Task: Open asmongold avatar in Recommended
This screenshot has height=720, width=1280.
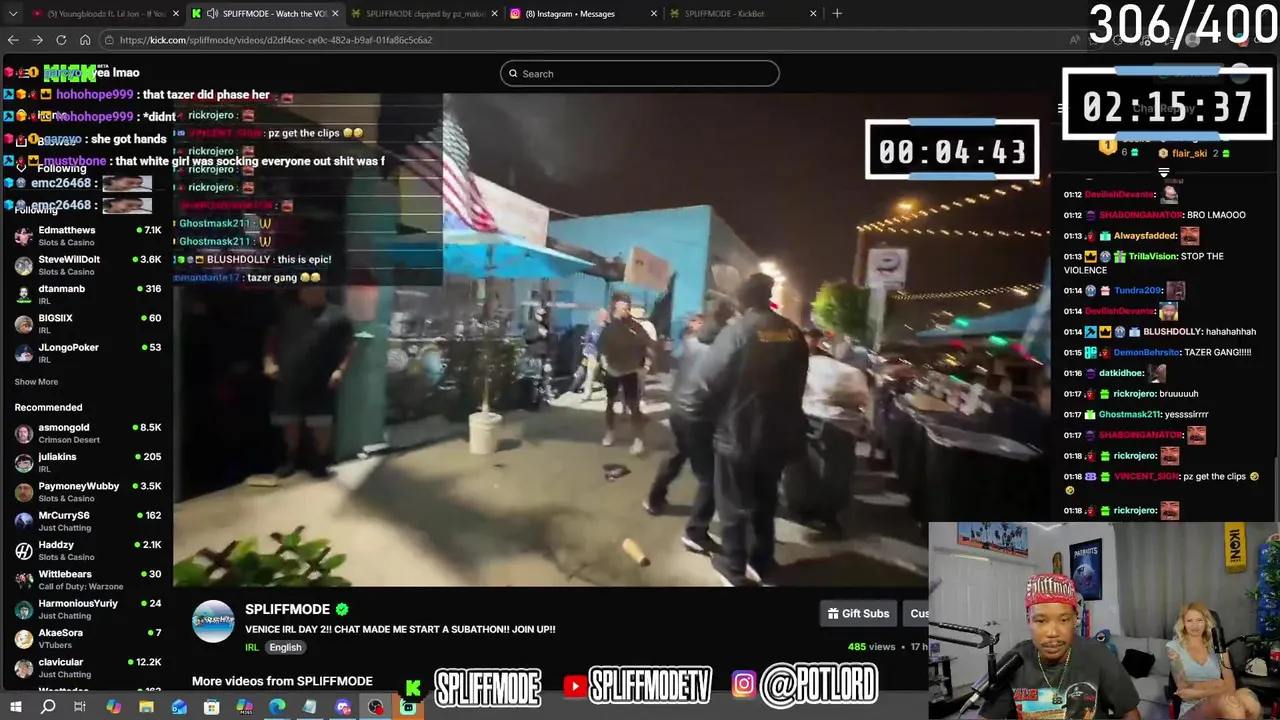Action: tap(24, 433)
